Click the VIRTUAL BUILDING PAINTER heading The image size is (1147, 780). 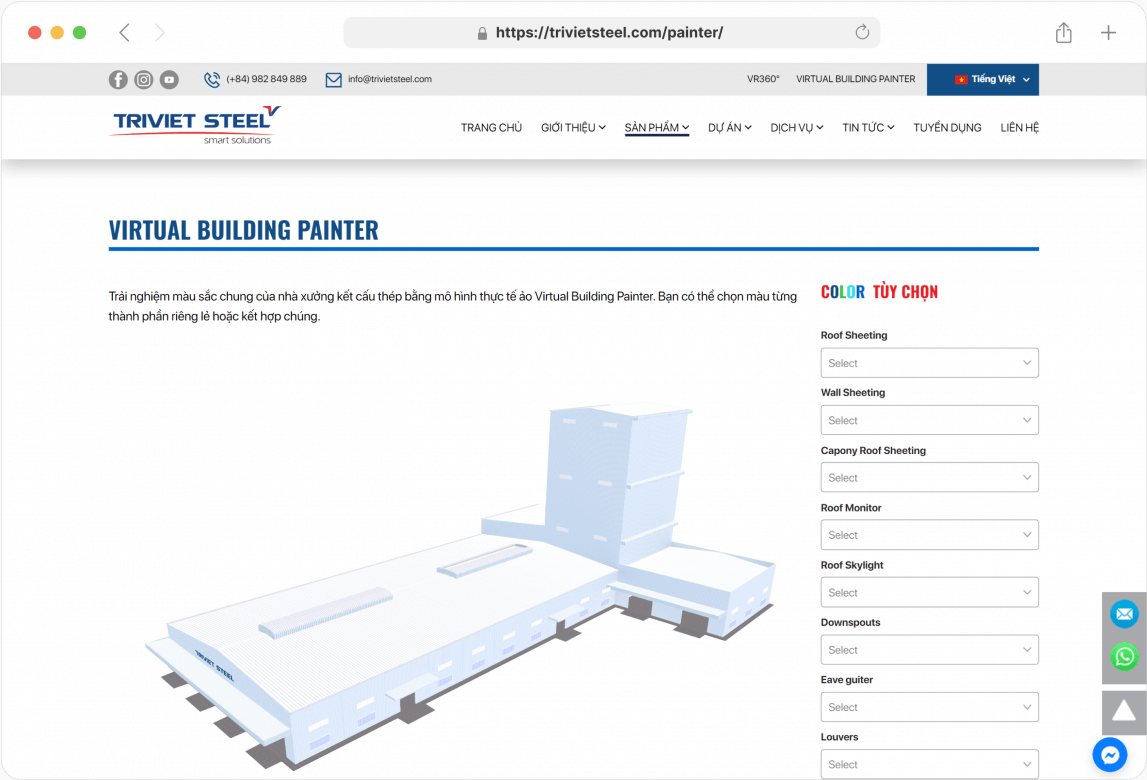pos(244,230)
